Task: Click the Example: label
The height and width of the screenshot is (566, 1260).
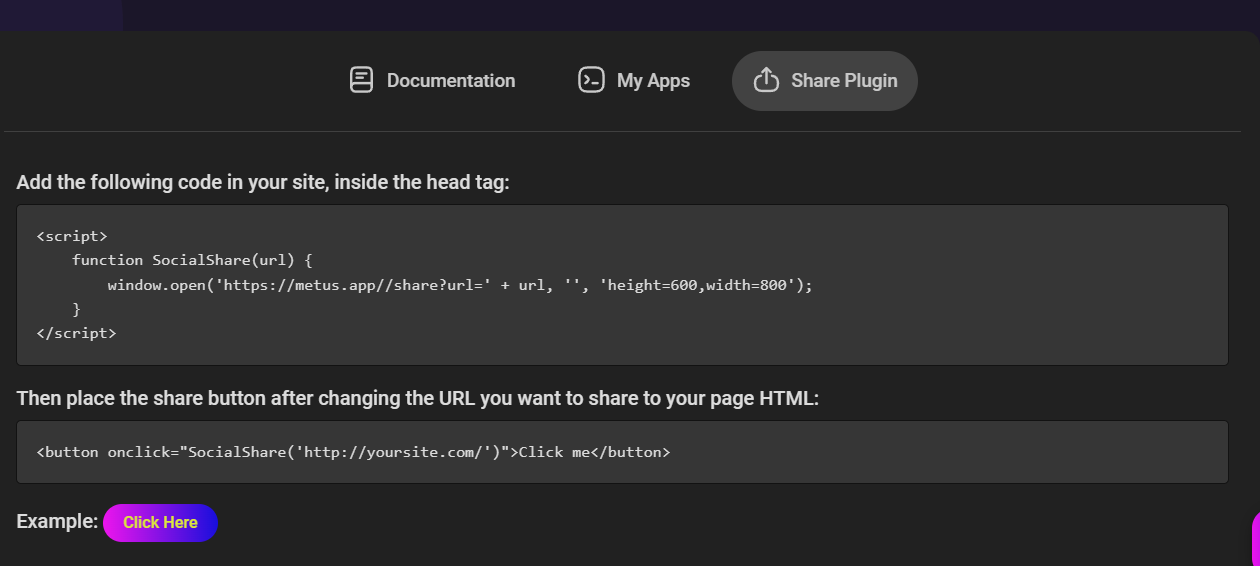Action: point(57,522)
